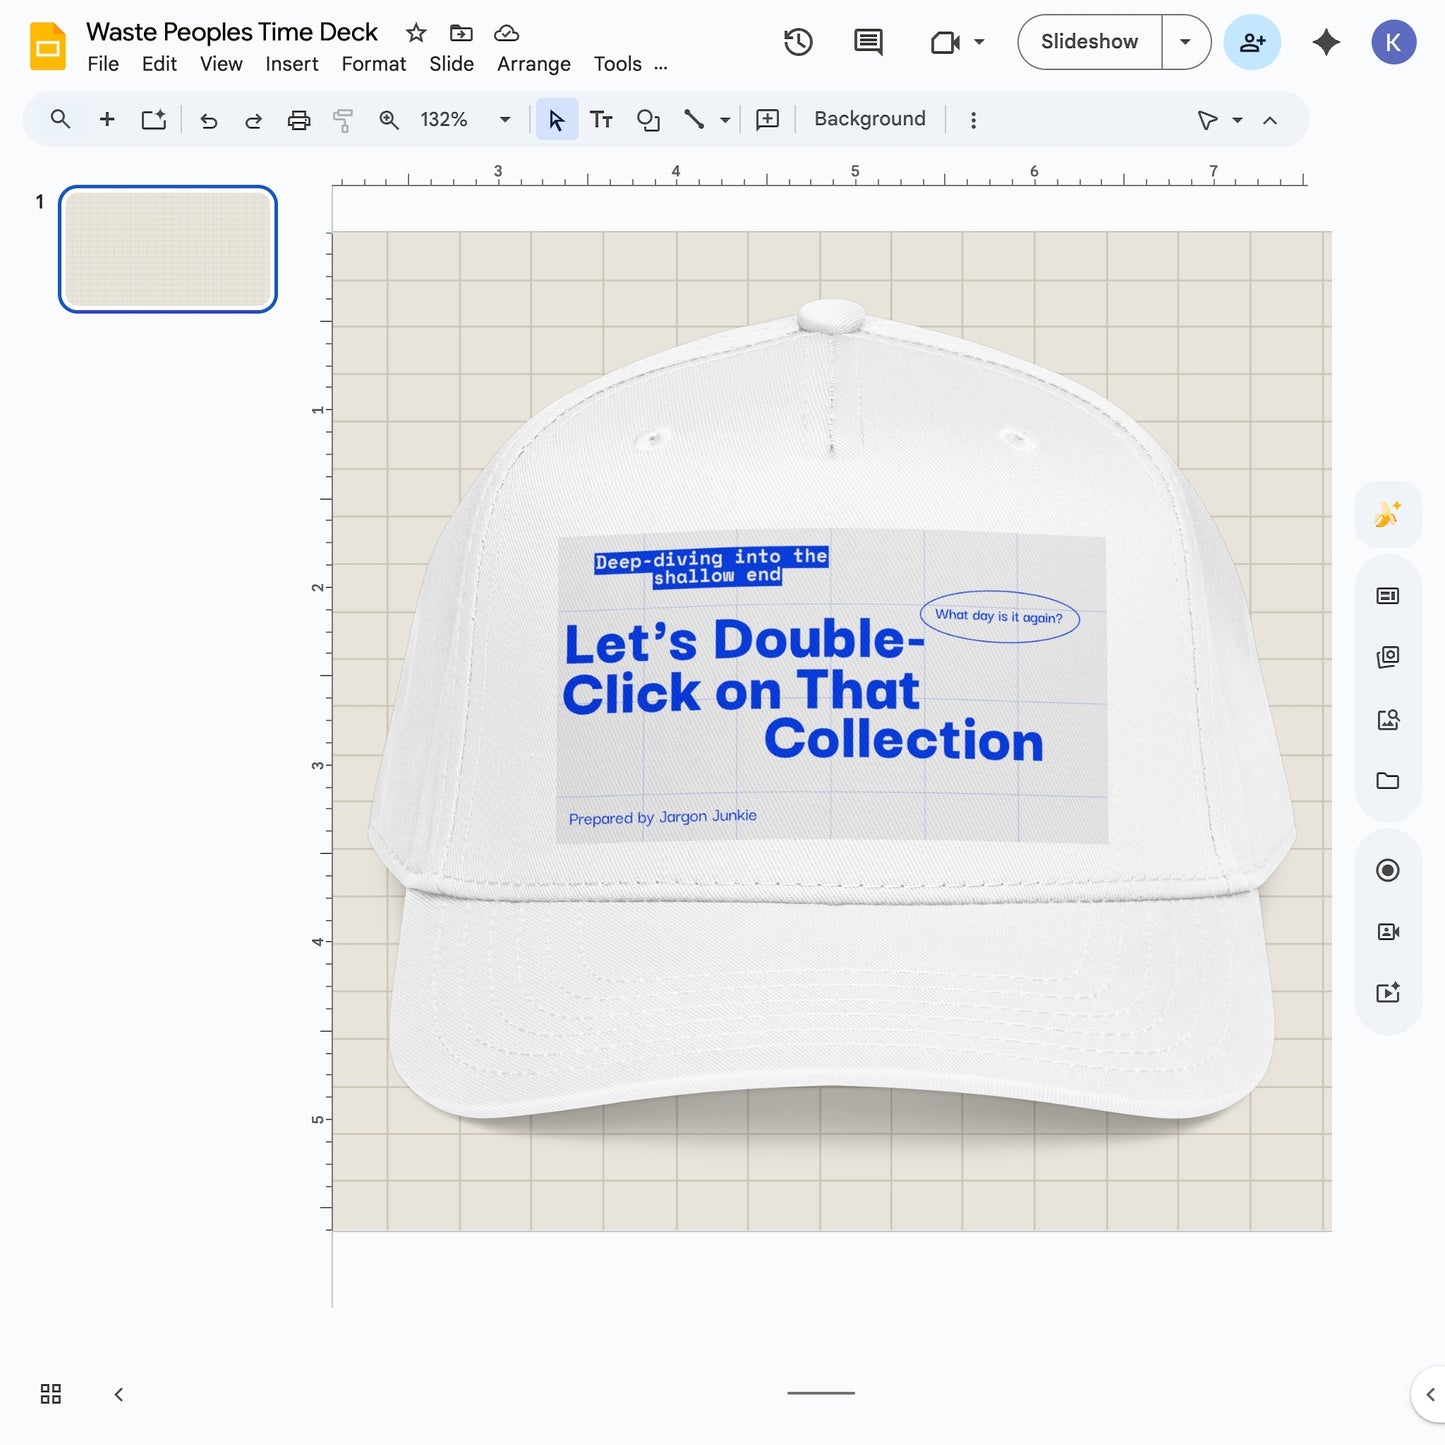1445x1445 pixels.
Task: Open the Google Slides home icon
Action: pyautogui.click(x=47, y=46)
